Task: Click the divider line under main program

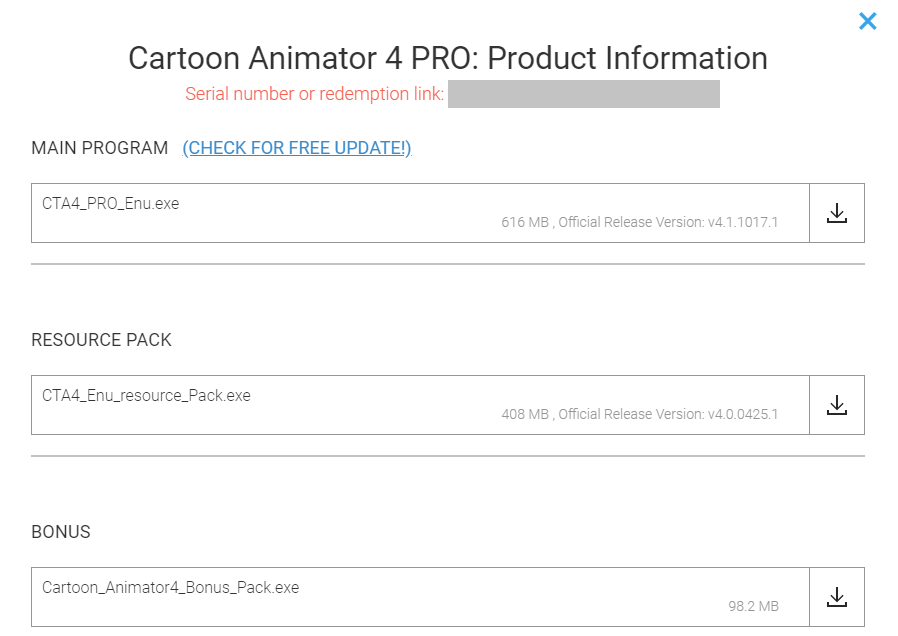Action: click(x=448, y=264)
